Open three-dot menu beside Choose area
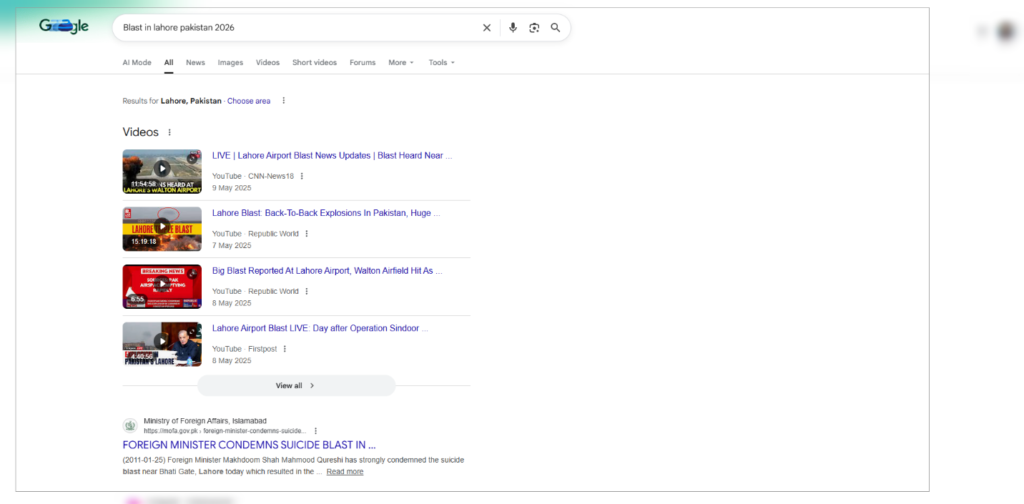Viewport: 1024px width, 504px height. pyautogui.click(x=283, y=101)
